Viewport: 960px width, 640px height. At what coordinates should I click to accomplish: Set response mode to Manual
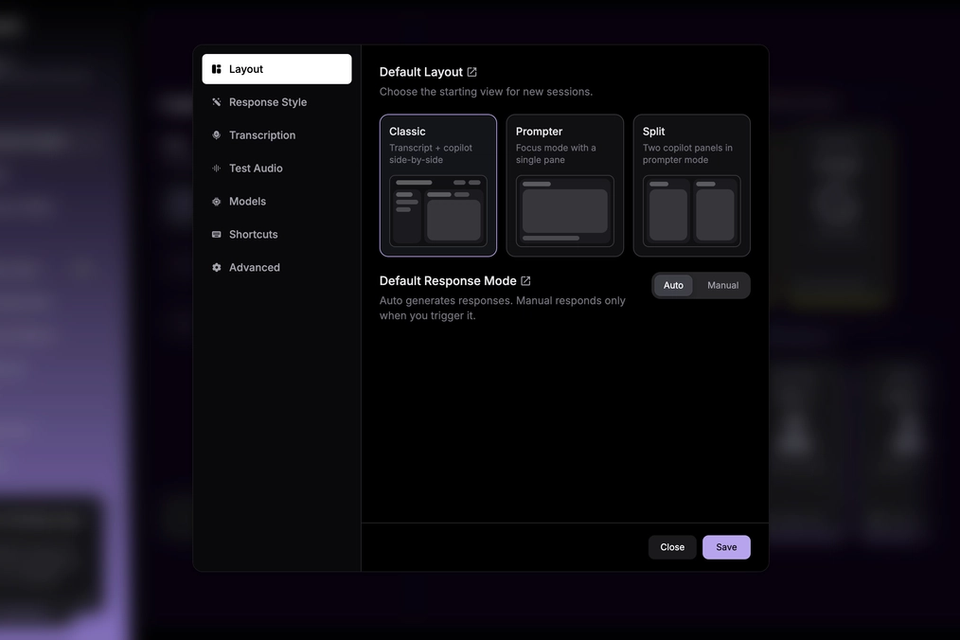722,285
